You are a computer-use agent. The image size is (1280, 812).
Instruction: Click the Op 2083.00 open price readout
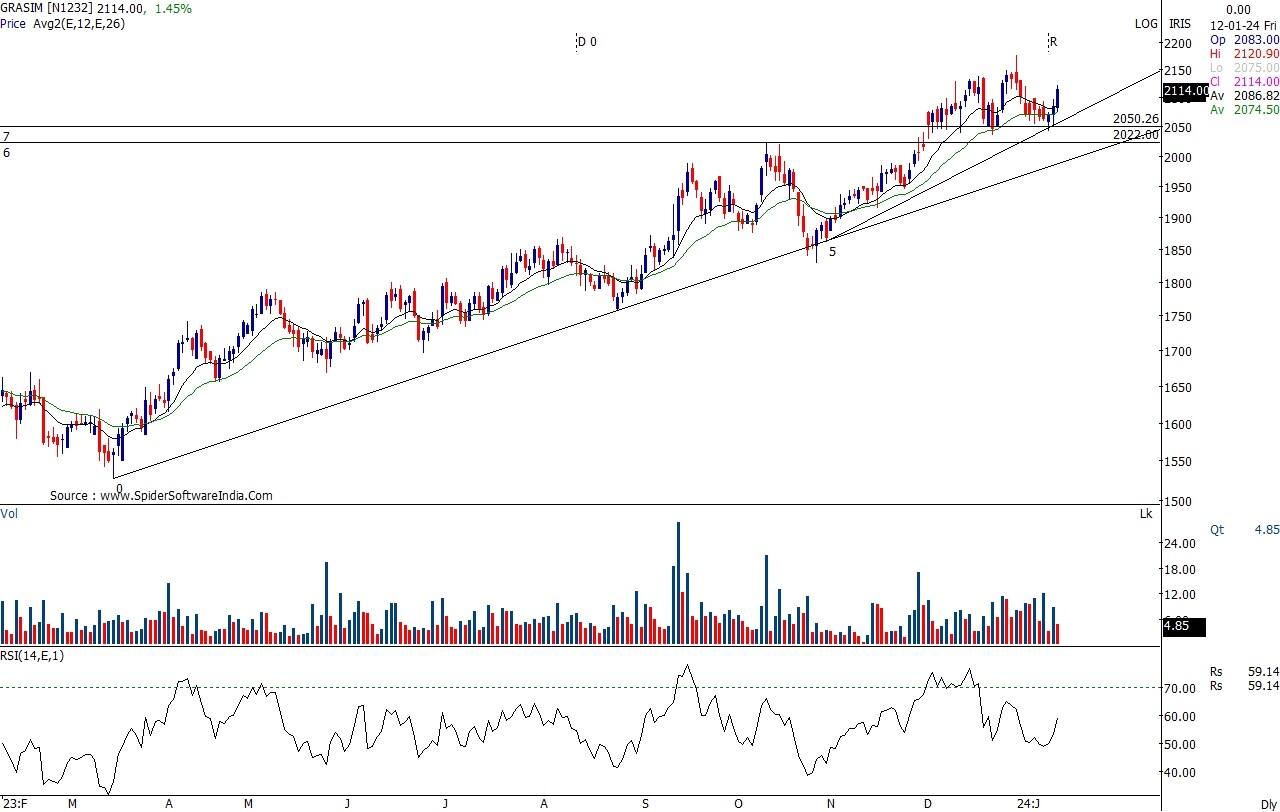tap(1244, 40)
